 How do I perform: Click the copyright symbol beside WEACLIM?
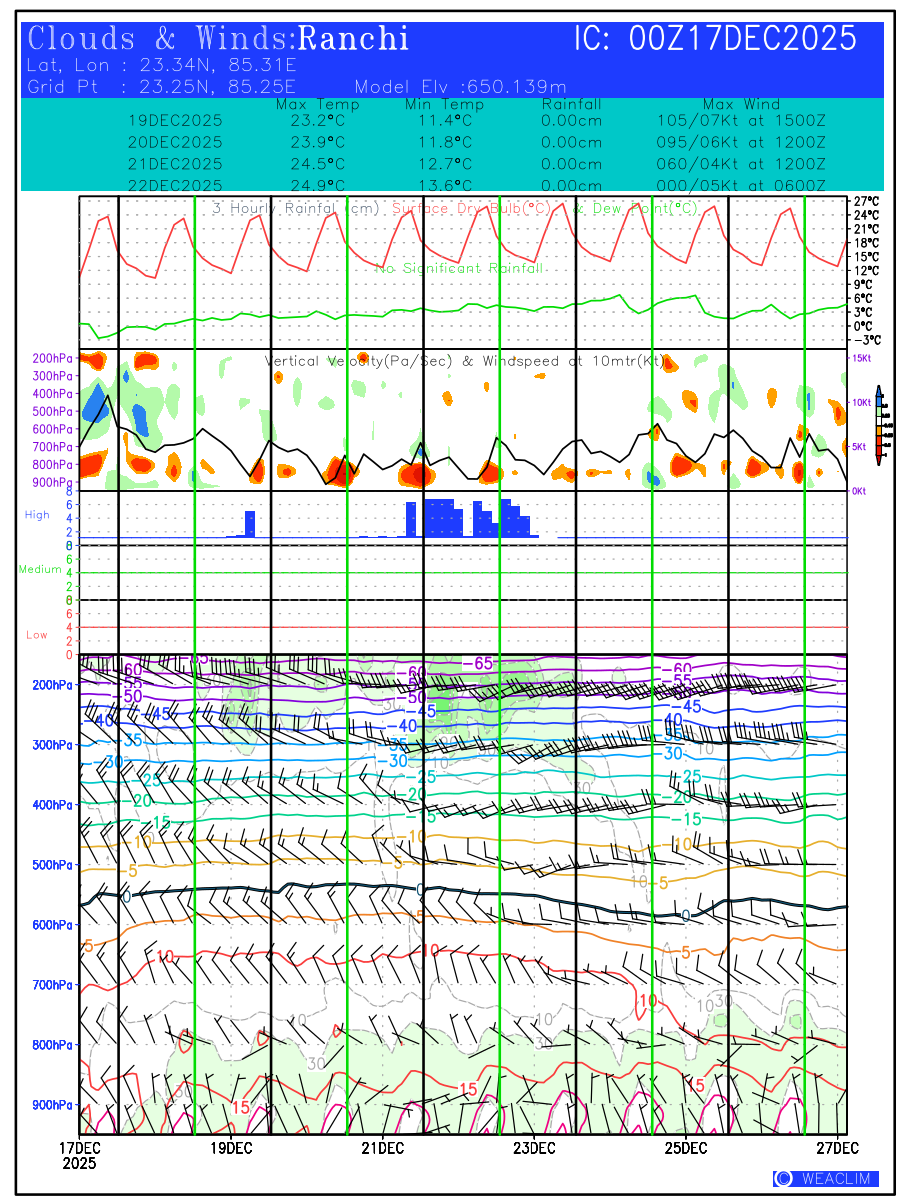(783, 1178)
